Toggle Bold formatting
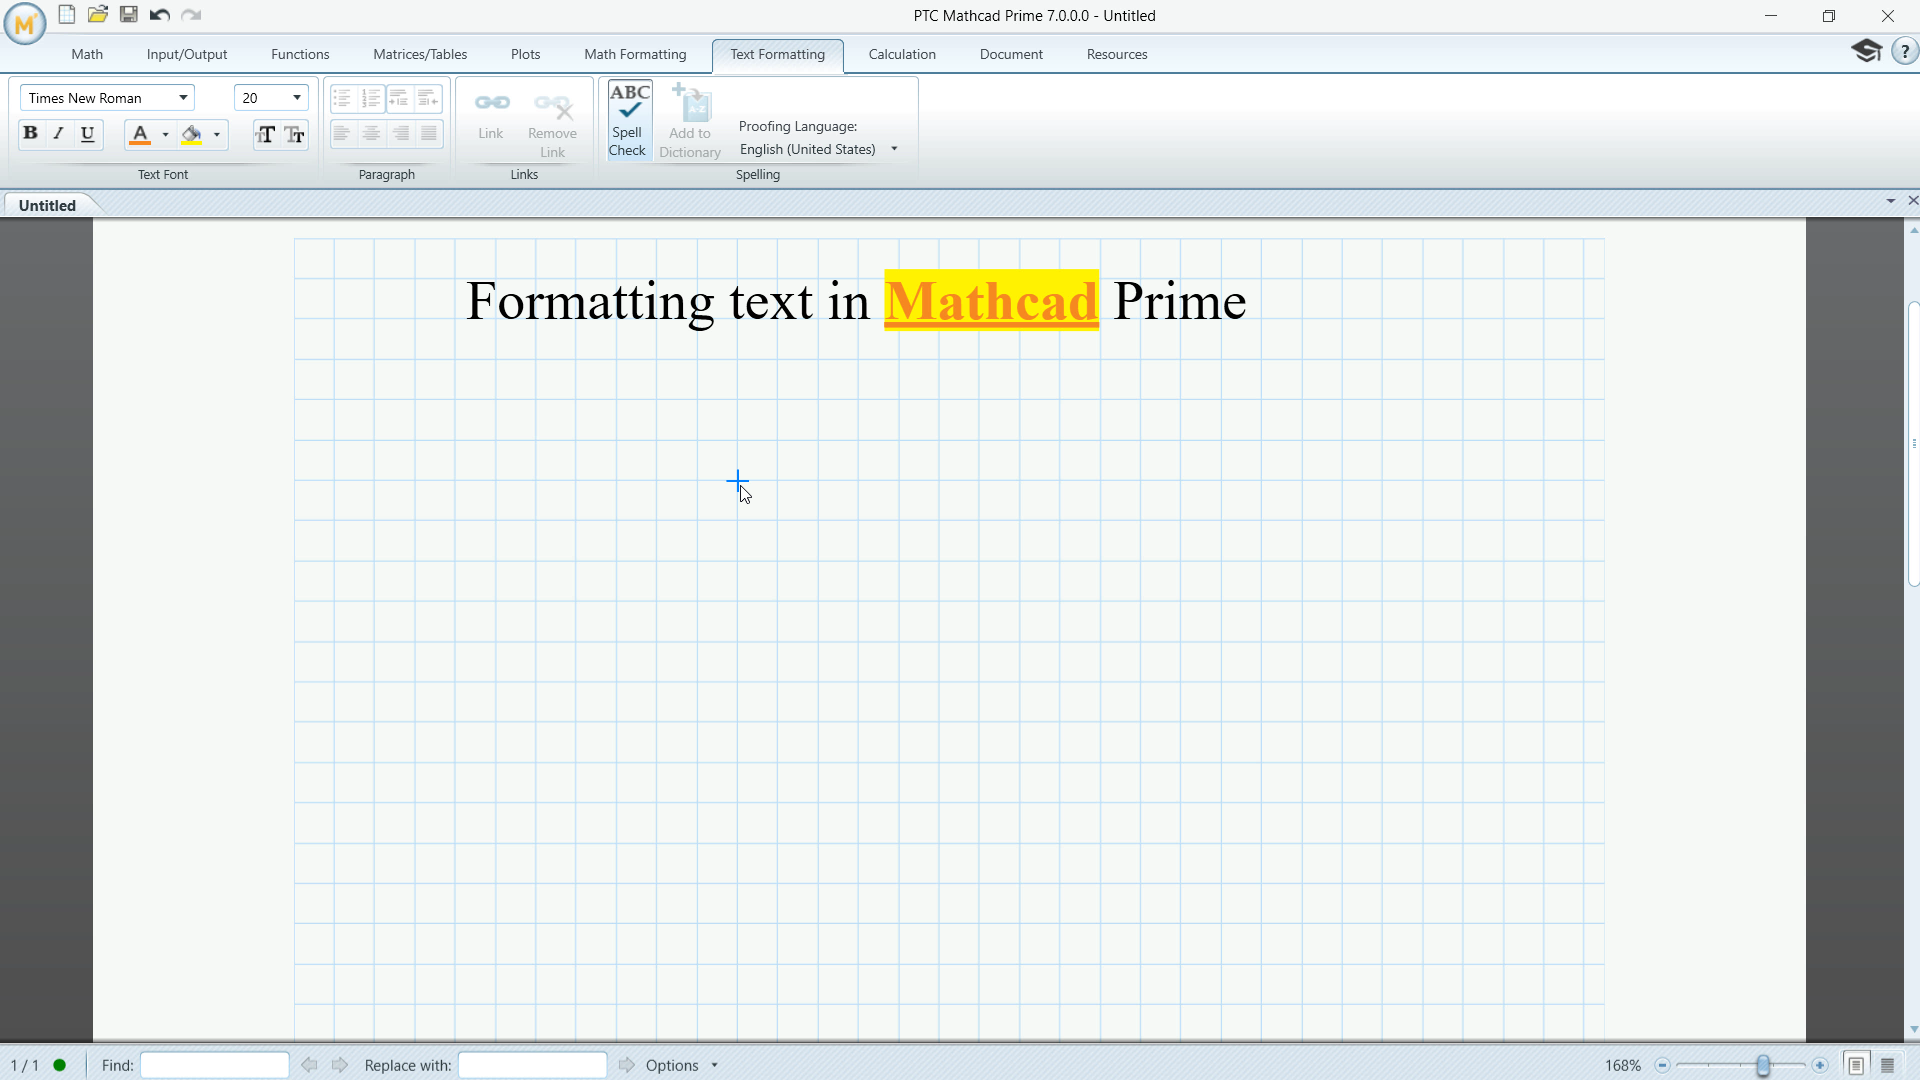The width and height of the screenshot is (1920, 1080). pyautogui.click(x=31, y=133)
